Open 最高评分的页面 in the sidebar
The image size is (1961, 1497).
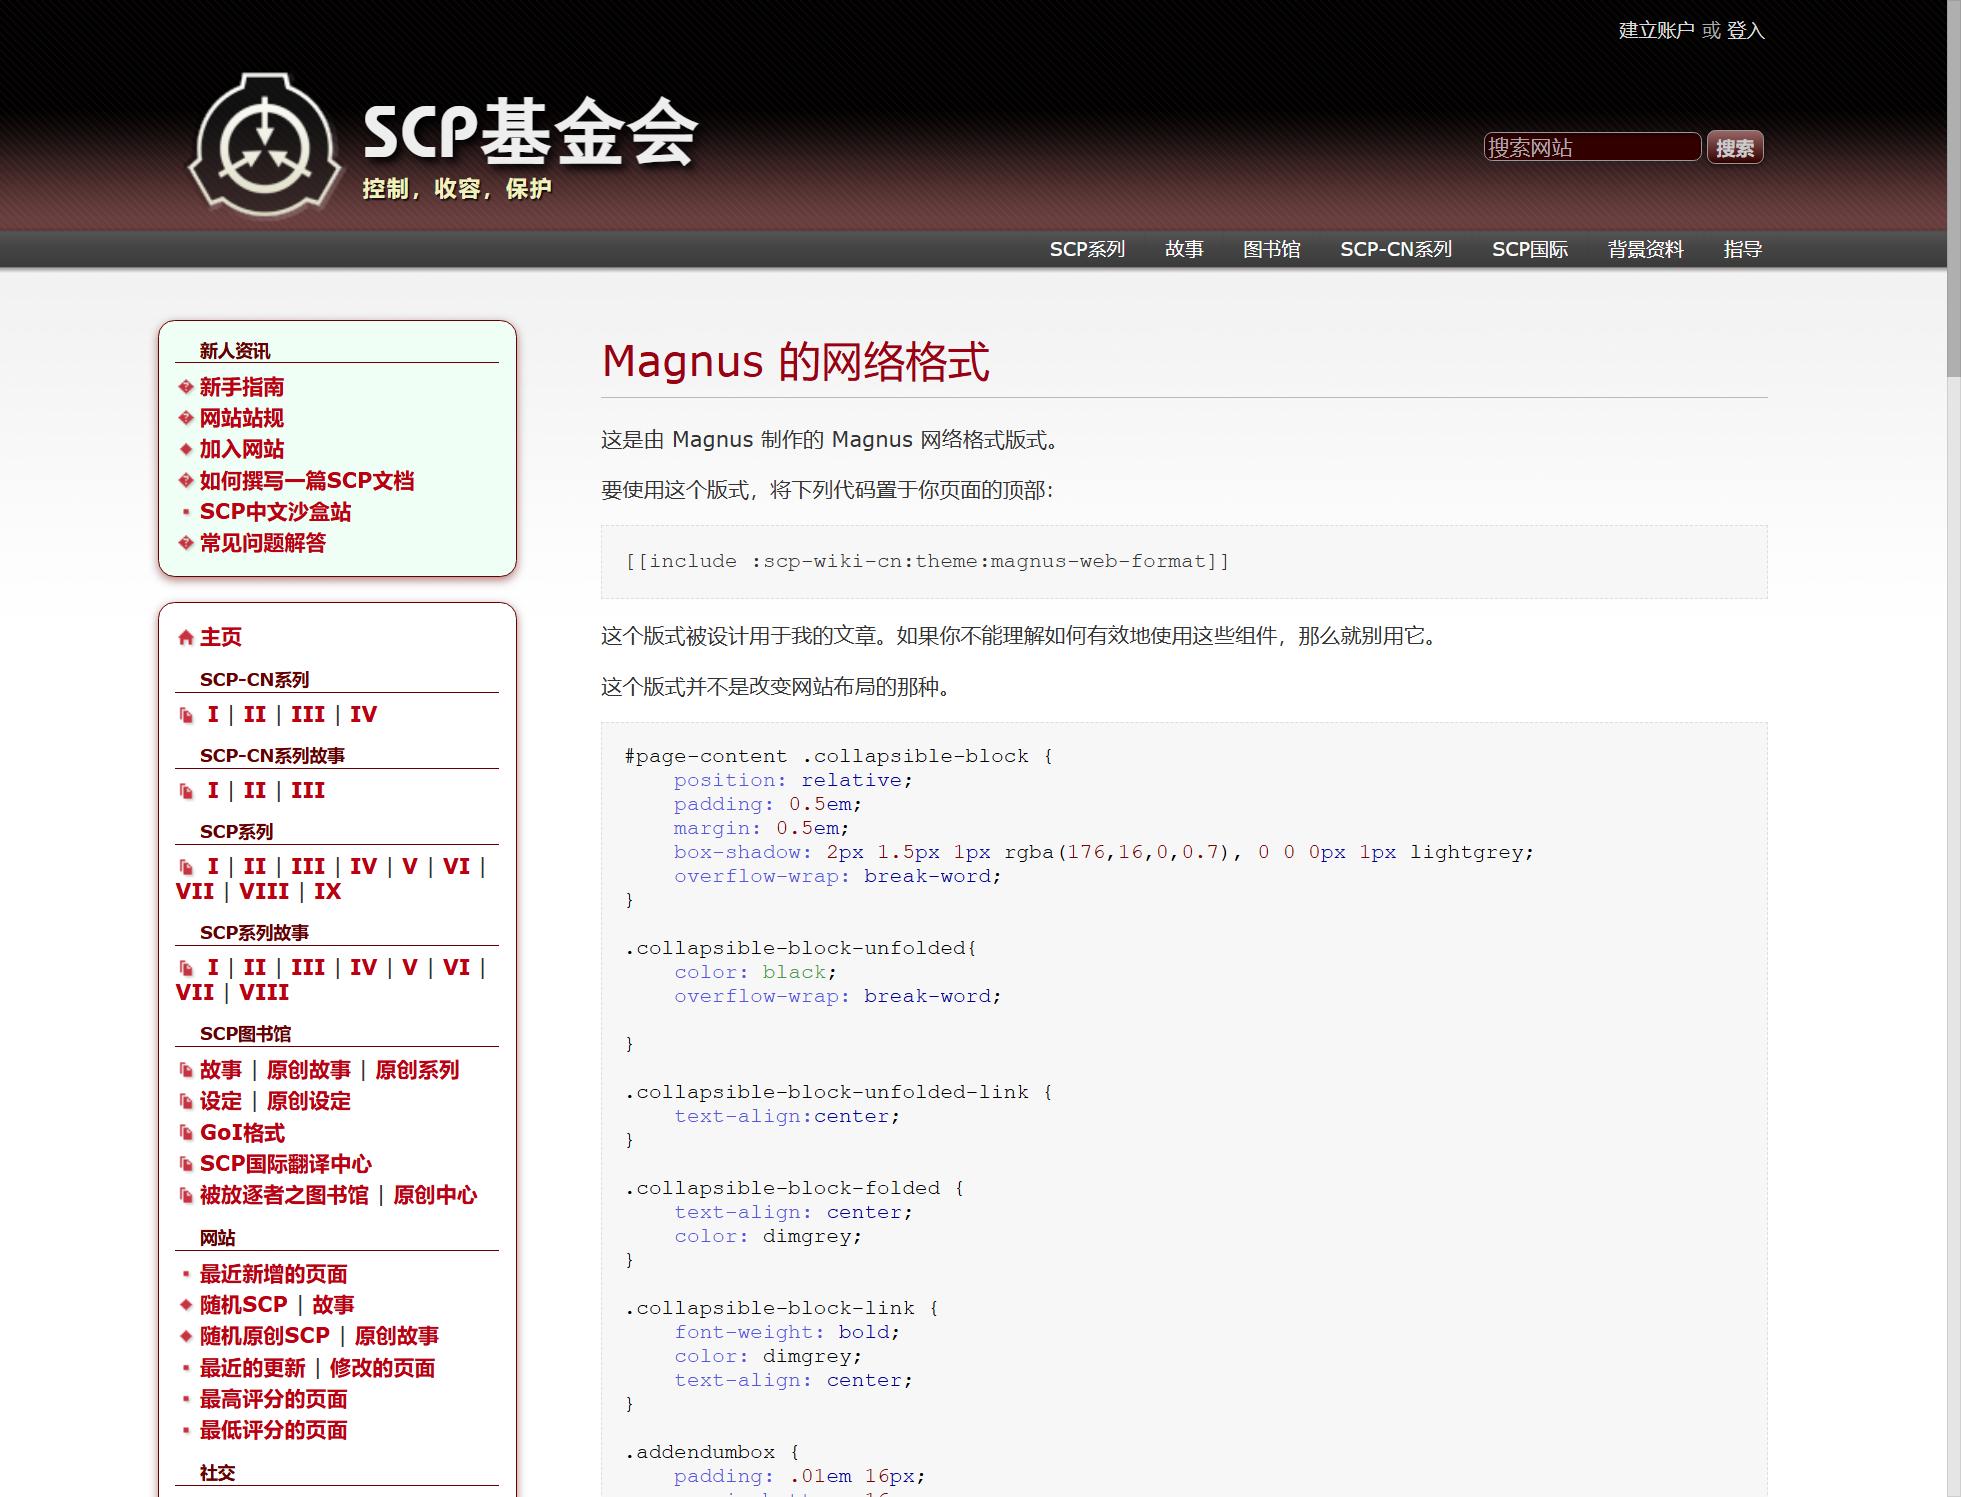[x=273, y=1399]
